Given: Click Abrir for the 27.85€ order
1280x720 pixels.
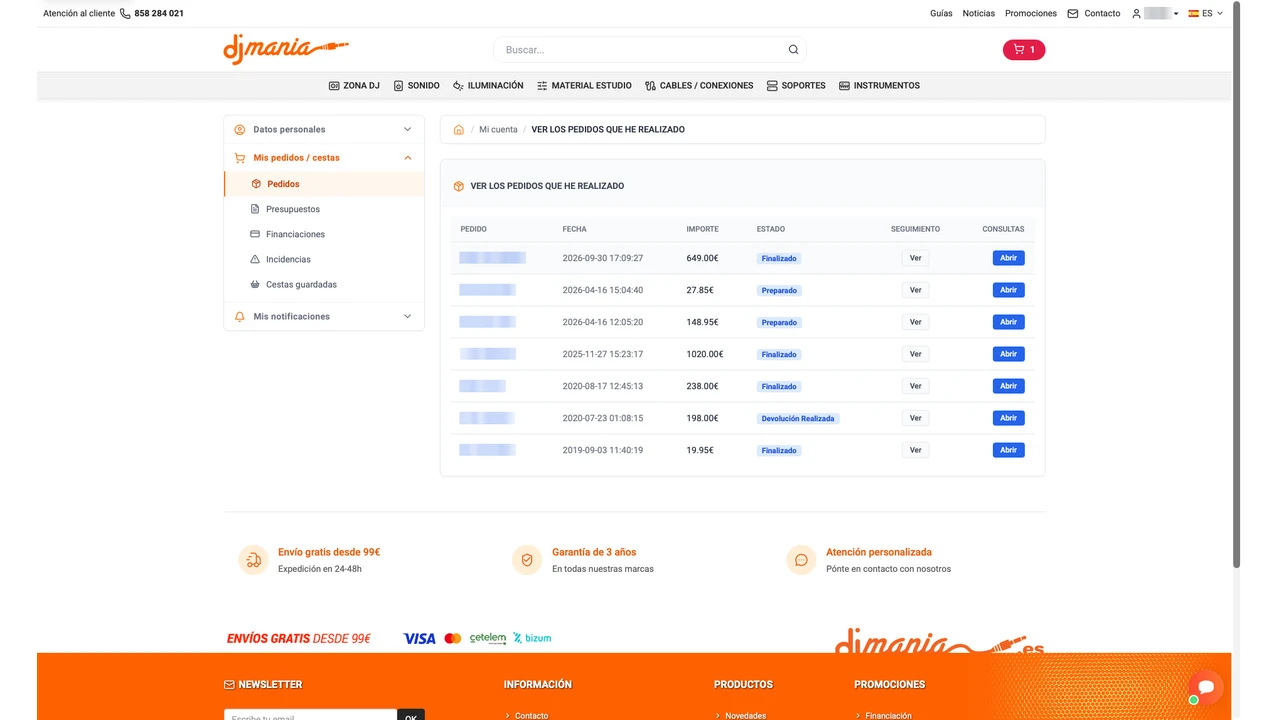Looking at the screenshot, I should (x=1008, y=290).
